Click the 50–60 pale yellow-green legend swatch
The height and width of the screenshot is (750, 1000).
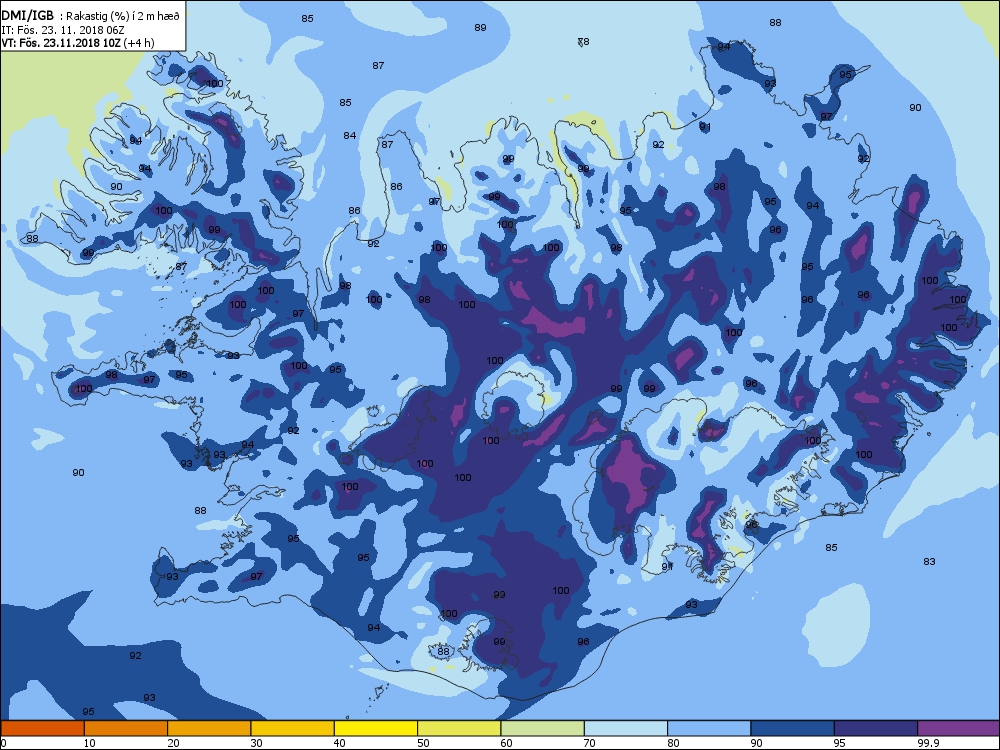coord(459,728)
